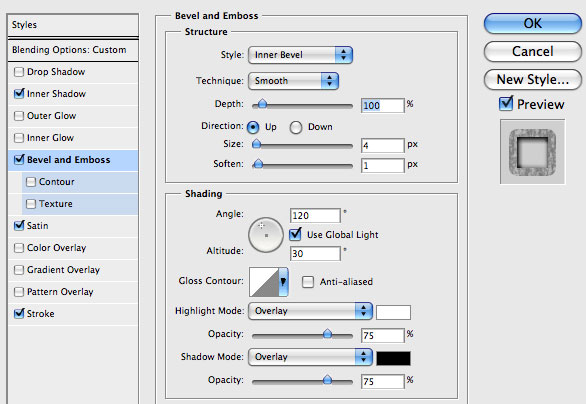Click the Soften slider handle
Viewport: 586px width, 404px height.
[x=258, y=164]
